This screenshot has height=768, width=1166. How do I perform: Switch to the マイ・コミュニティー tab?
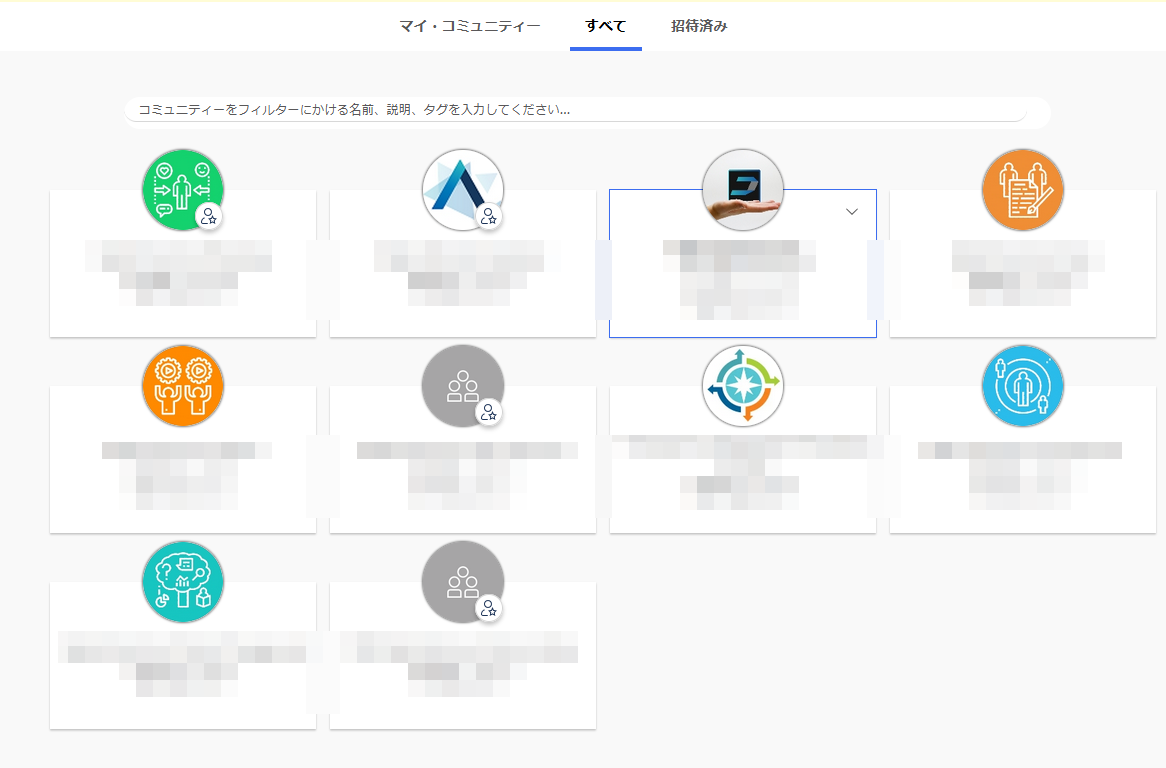469,26
